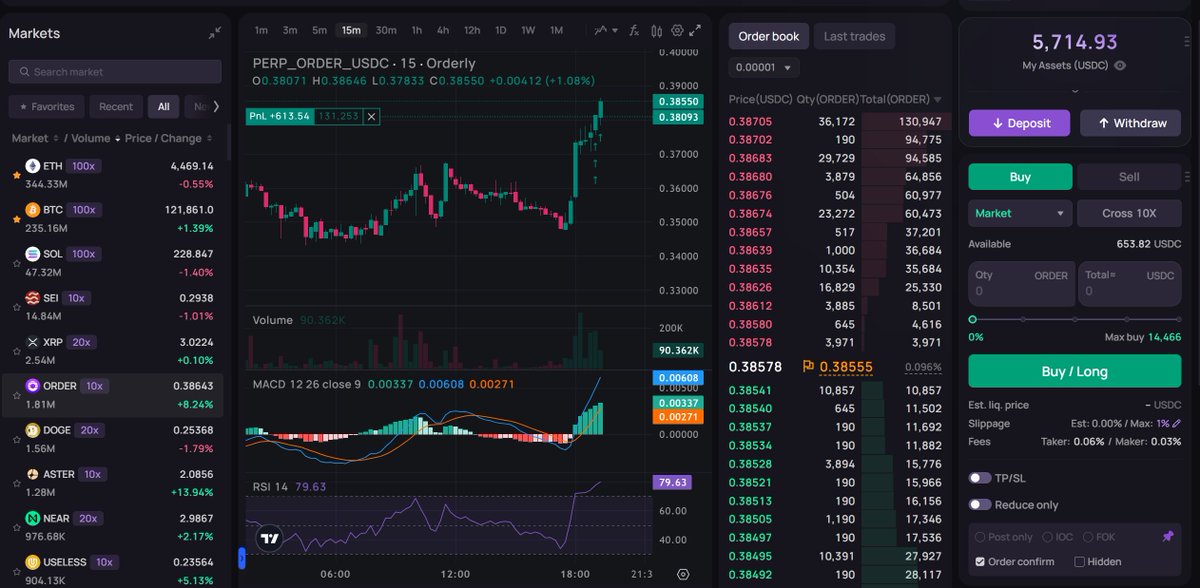Check the Hidden order checkbox

(x=1080, y=562)
